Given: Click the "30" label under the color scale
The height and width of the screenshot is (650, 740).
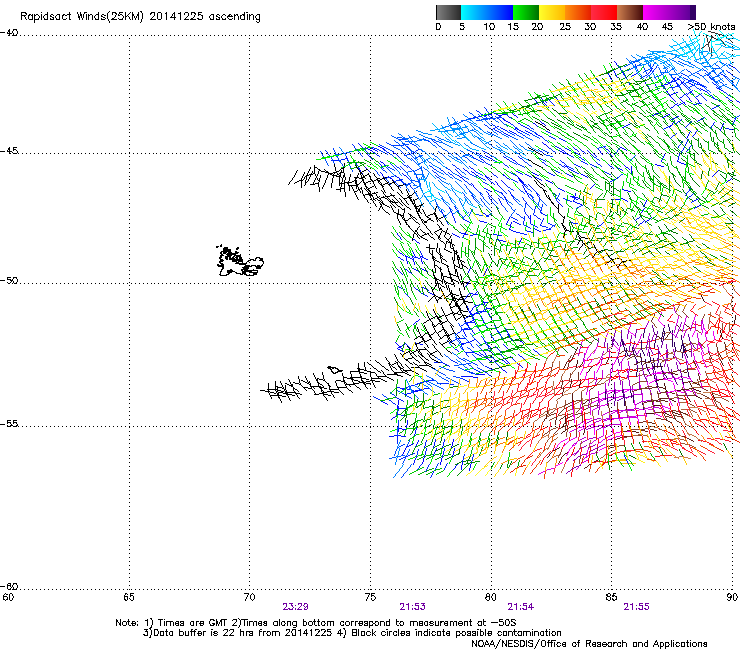Looking at the screenshot, I should [590, 27].
